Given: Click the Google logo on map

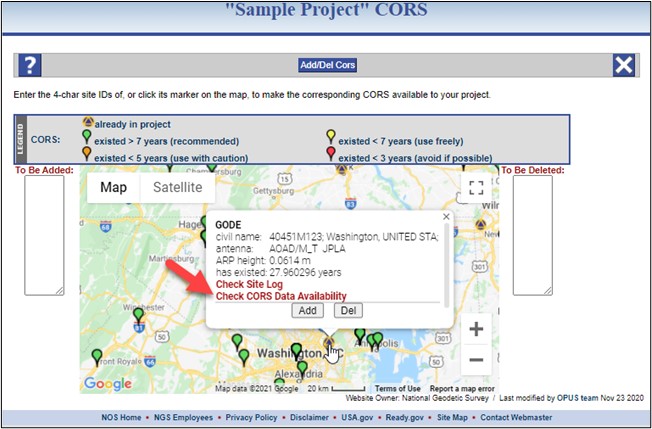Looking at the screenshot, I should (x=108, y=384).
